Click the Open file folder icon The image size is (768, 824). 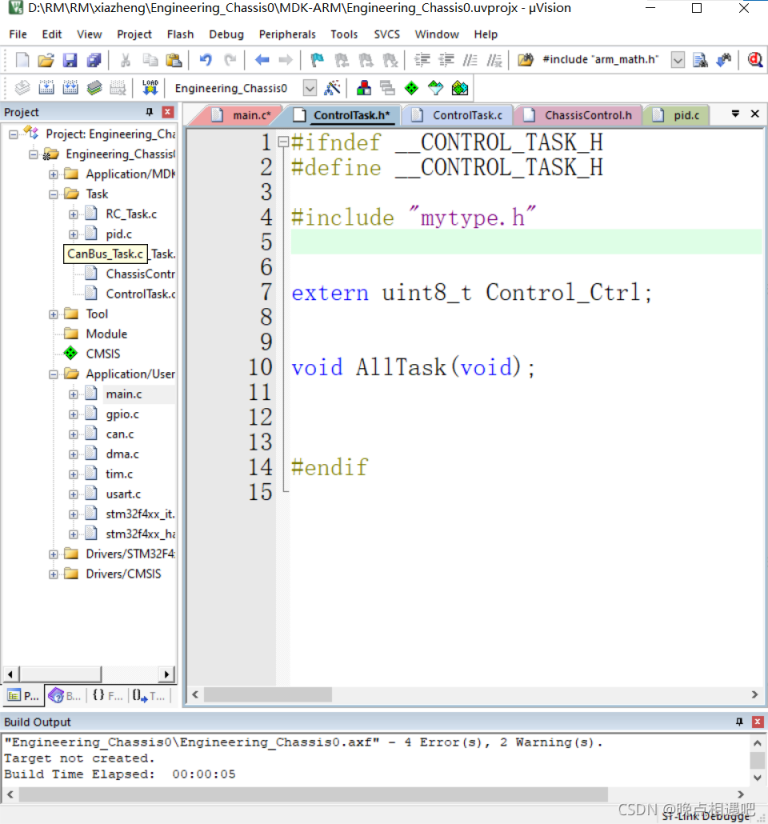click(46, 60)
